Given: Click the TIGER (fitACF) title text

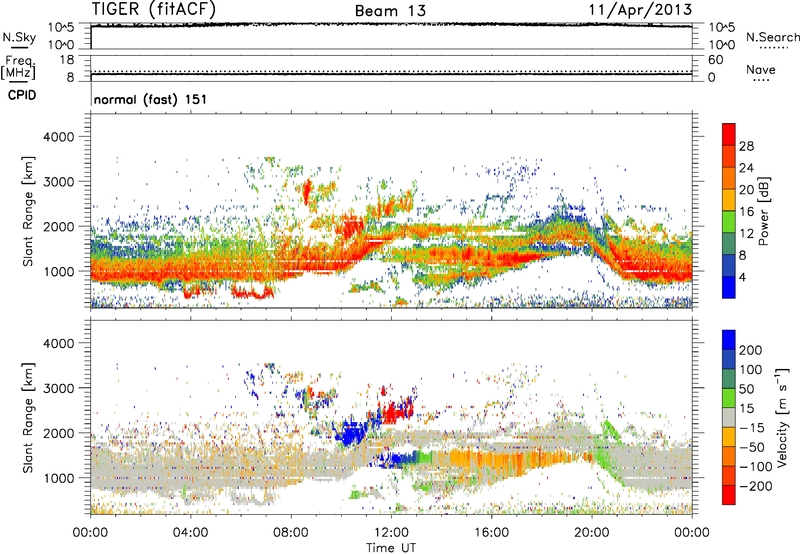Looking at the screenshot, I should (154, 9).
